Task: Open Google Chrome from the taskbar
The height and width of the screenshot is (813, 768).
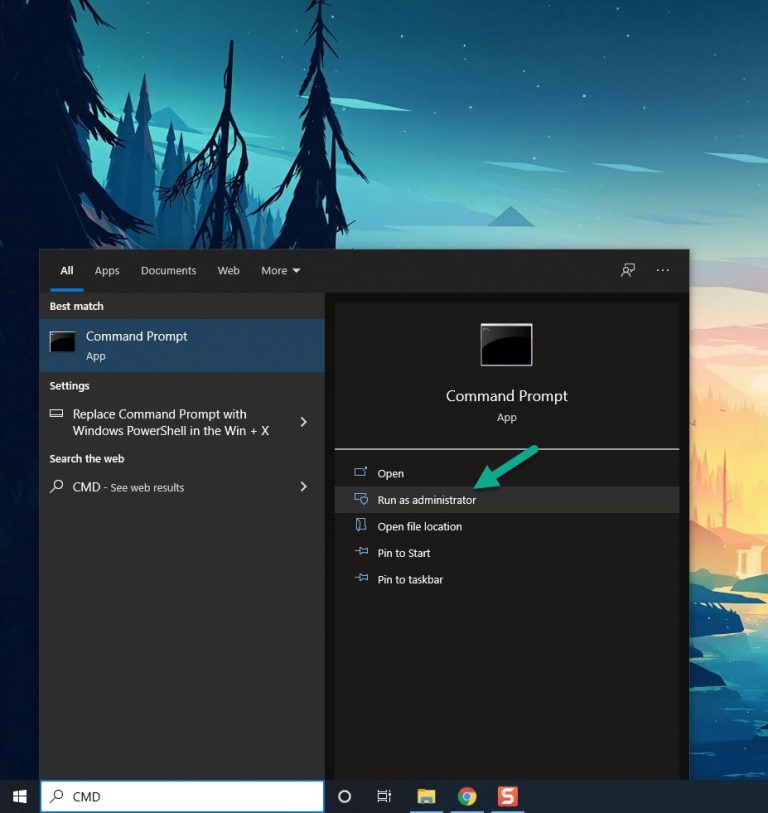Action: [467, 796]
